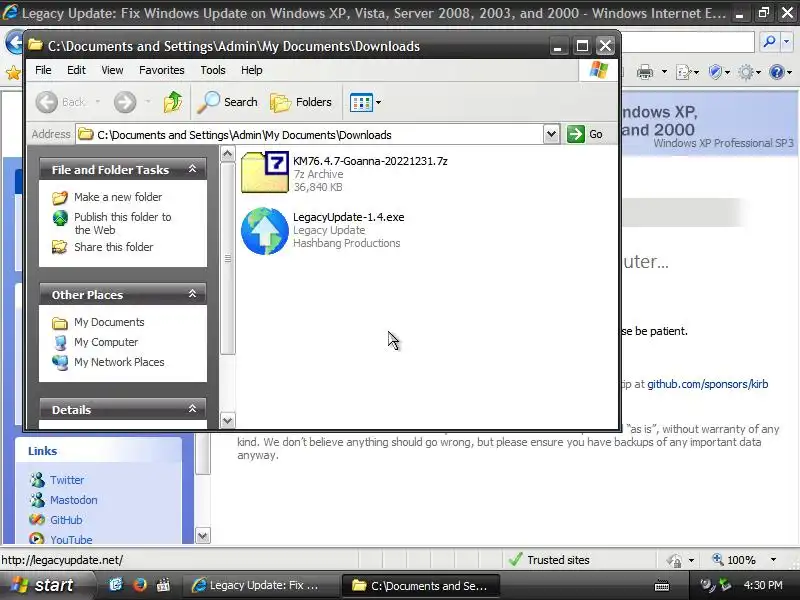The image size is (800, 600).
Task: Click the IE Print icon
Action: (645, 72)
